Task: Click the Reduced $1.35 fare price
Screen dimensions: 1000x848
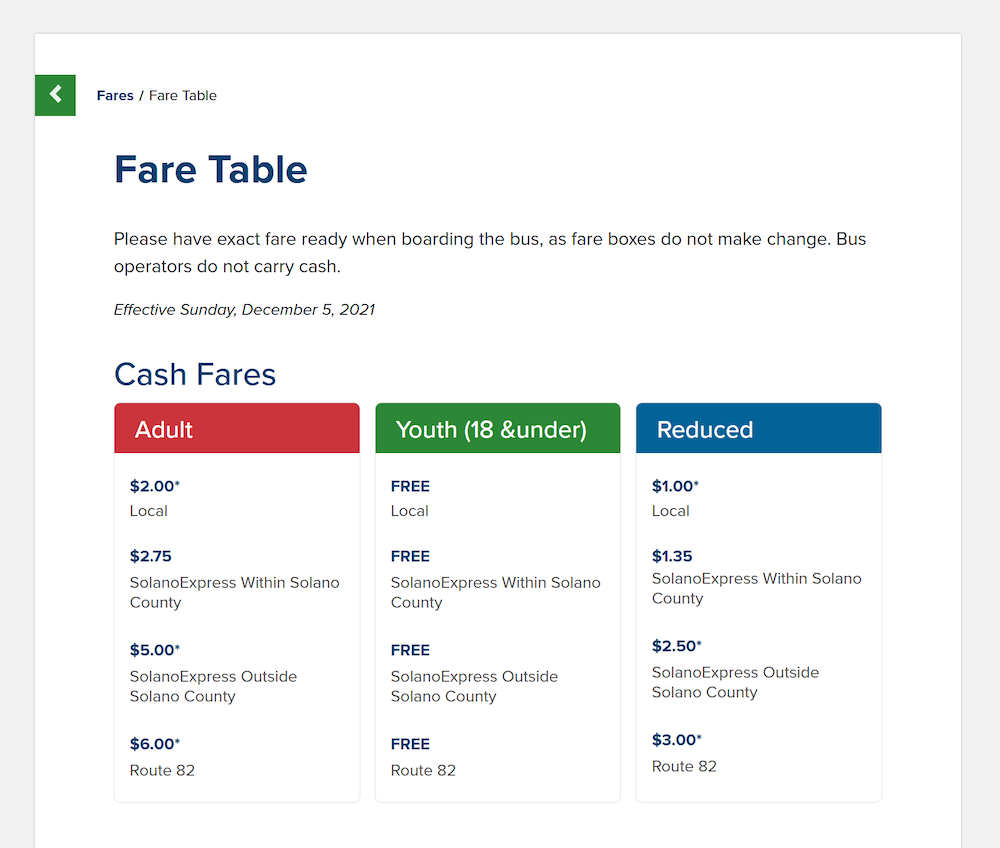Action: point(672,556)
